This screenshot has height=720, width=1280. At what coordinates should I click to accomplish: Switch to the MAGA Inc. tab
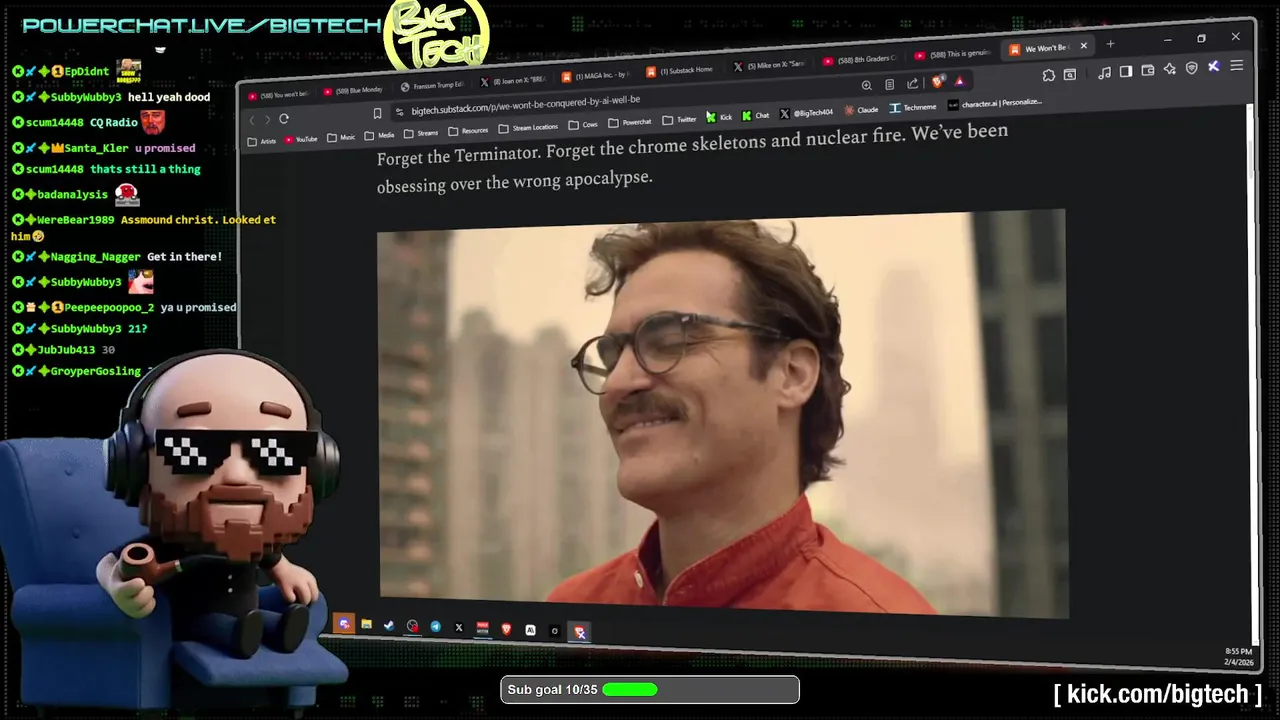[x=597, y=75]
